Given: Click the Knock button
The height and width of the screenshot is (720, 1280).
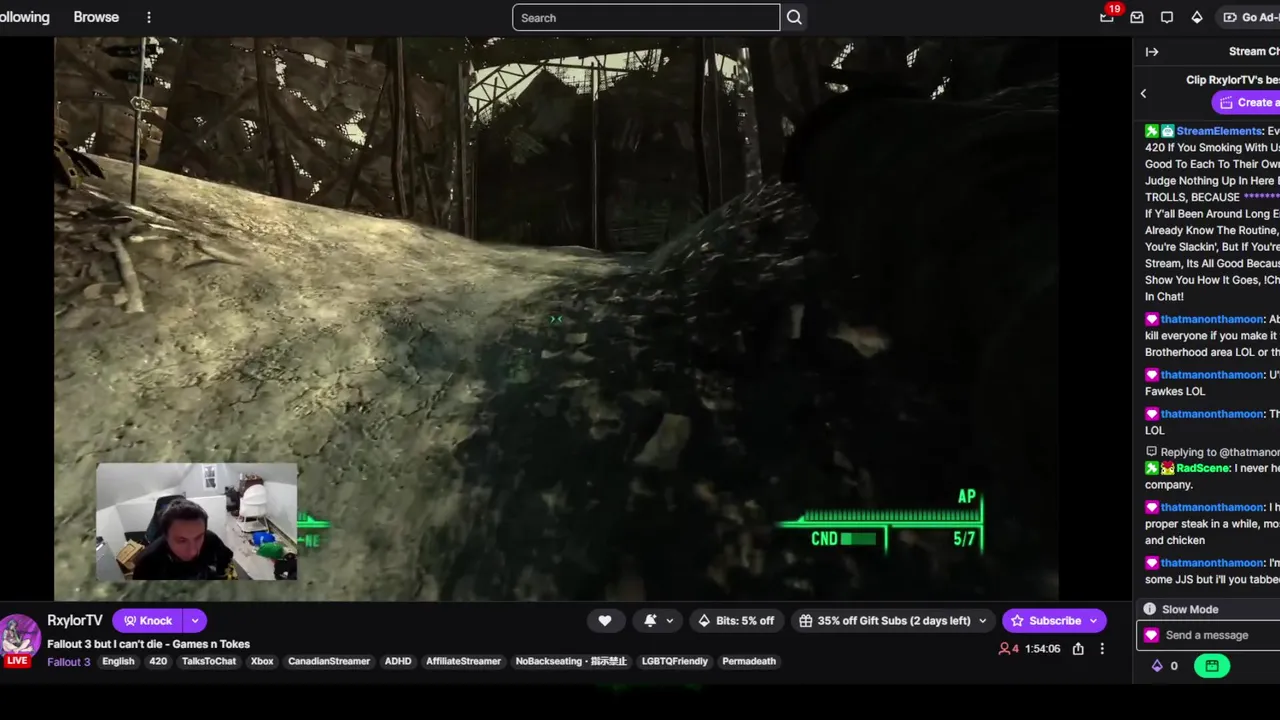Looking at the screenshot, I should point(148,621).
